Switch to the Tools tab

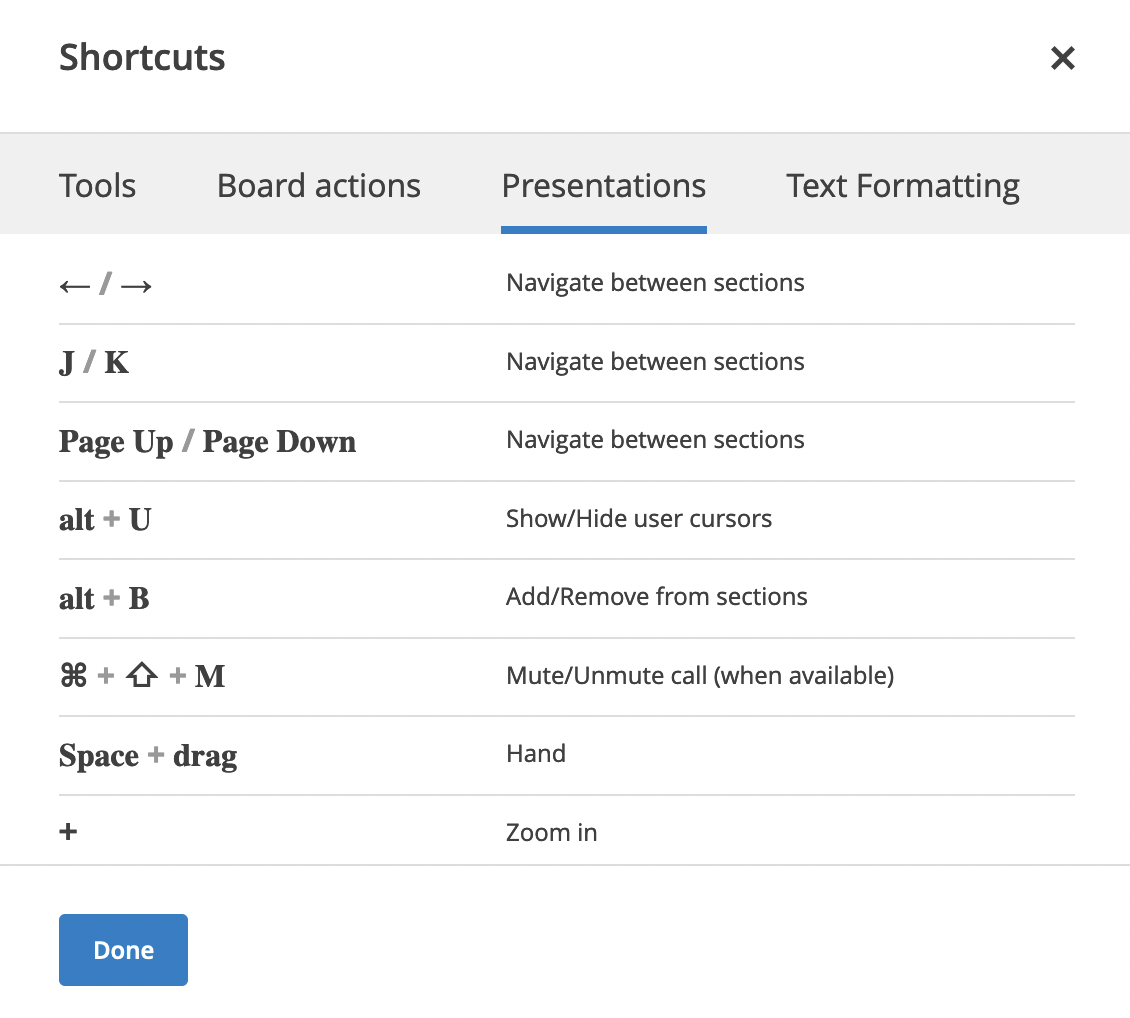coord(97,186)
